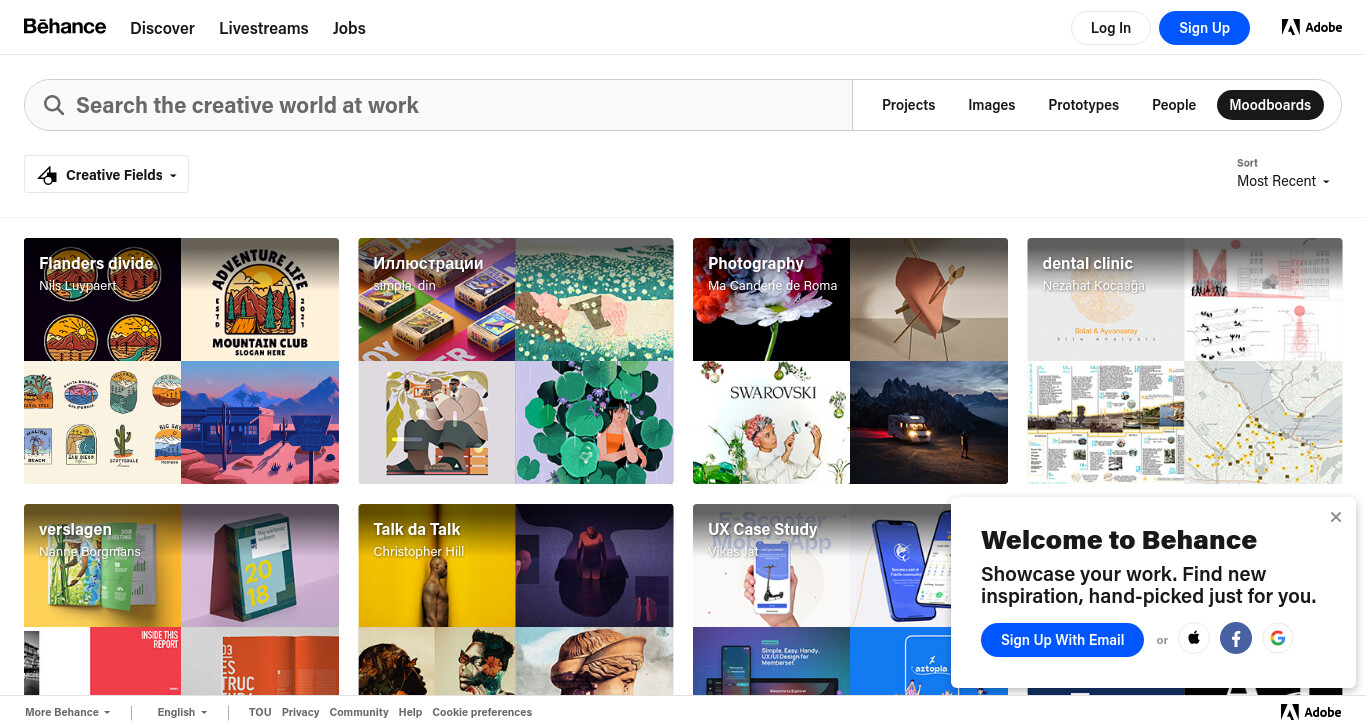The width and height of the screenshot is (1366, 728).
Task: Click the search magnifier icon
Action: coord(54,105)
